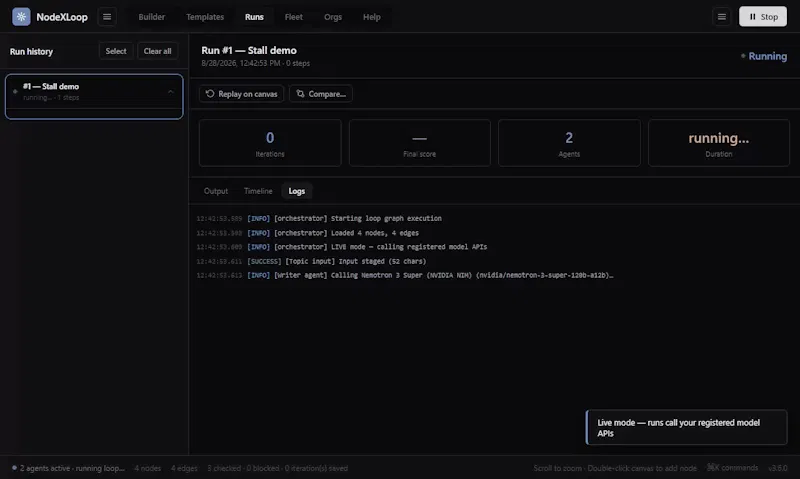The image size is (800, 479).
Task: Click 4 edges in the status bar
Action: 184,468
